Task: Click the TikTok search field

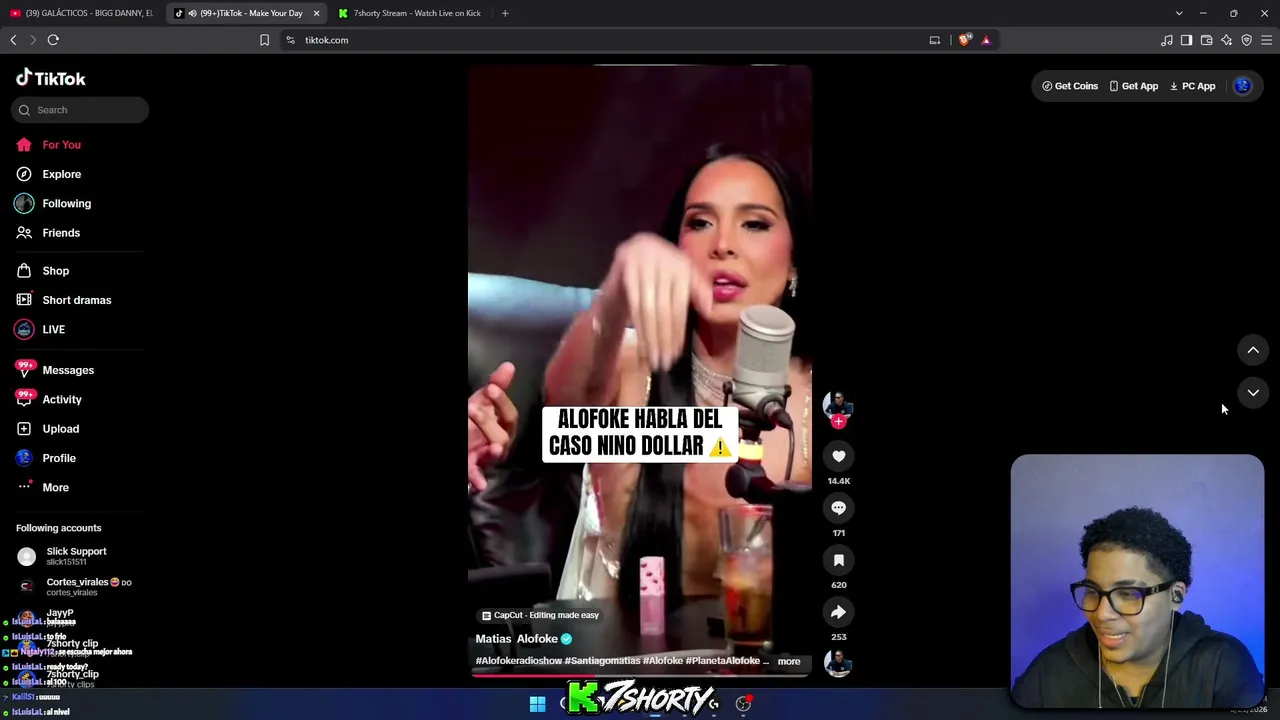Action: click(x=80, y=110)
